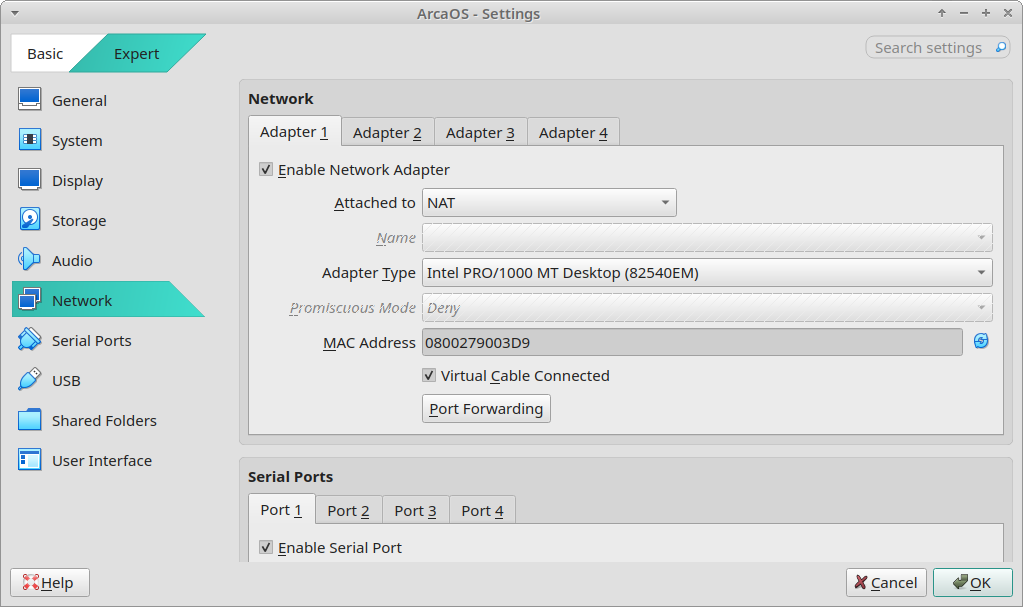Viewport: 1023px width, 607px height.
Task: Open window menu arrow in title bar
Action: pos(14,13)
